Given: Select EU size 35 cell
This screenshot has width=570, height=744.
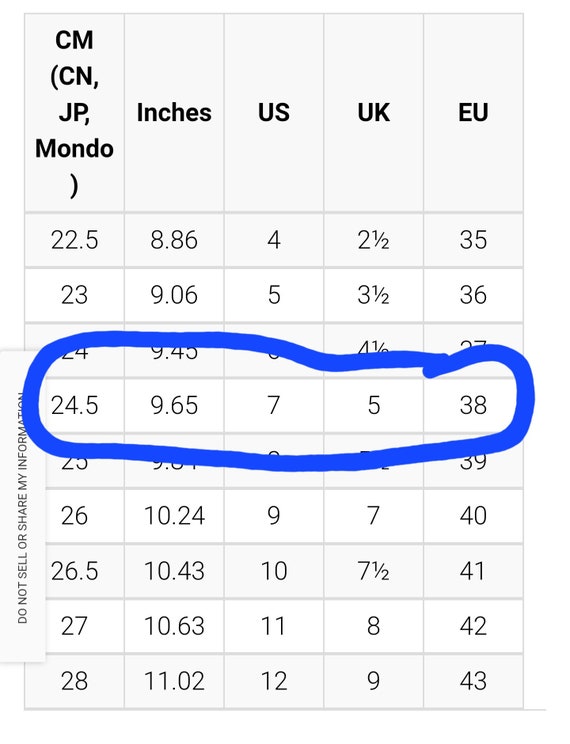Looking at the screenshot, I should pos(473,240).
